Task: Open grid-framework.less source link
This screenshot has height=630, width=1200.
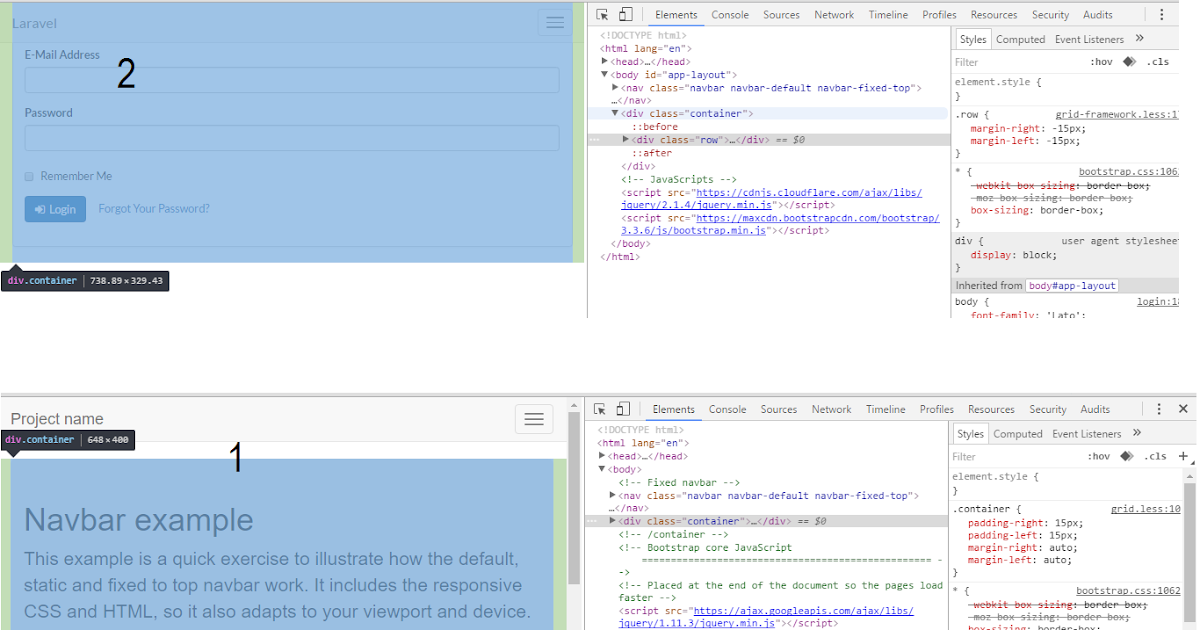Action: (1118, 114)
